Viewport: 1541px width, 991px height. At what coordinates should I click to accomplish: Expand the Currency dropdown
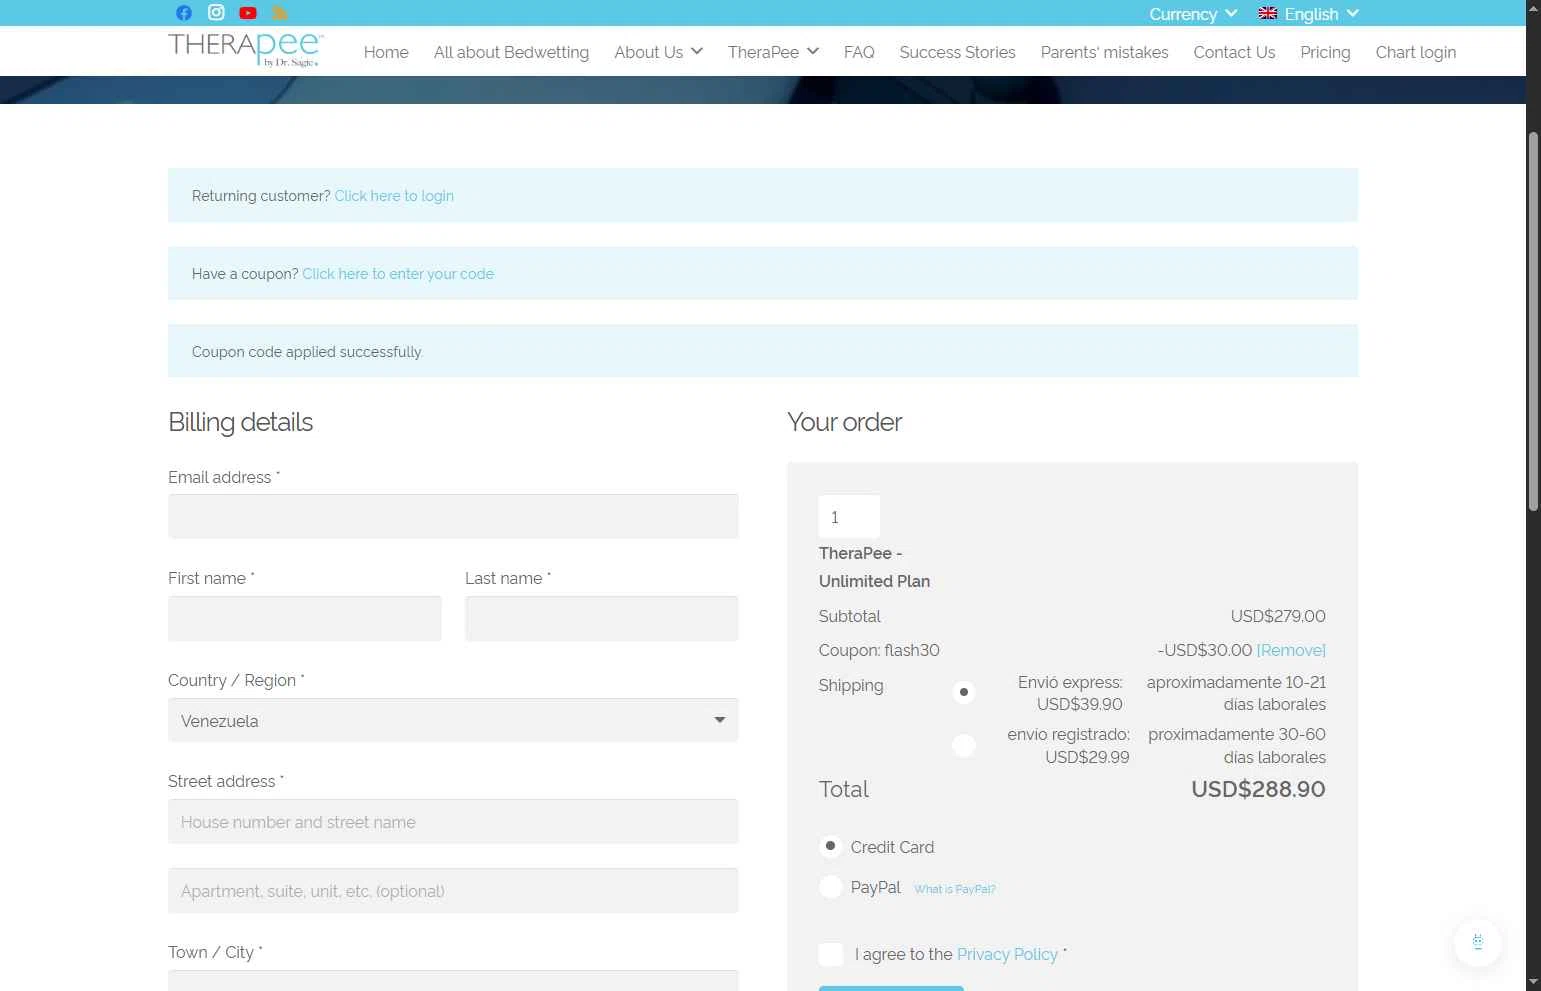(1193, 14)
